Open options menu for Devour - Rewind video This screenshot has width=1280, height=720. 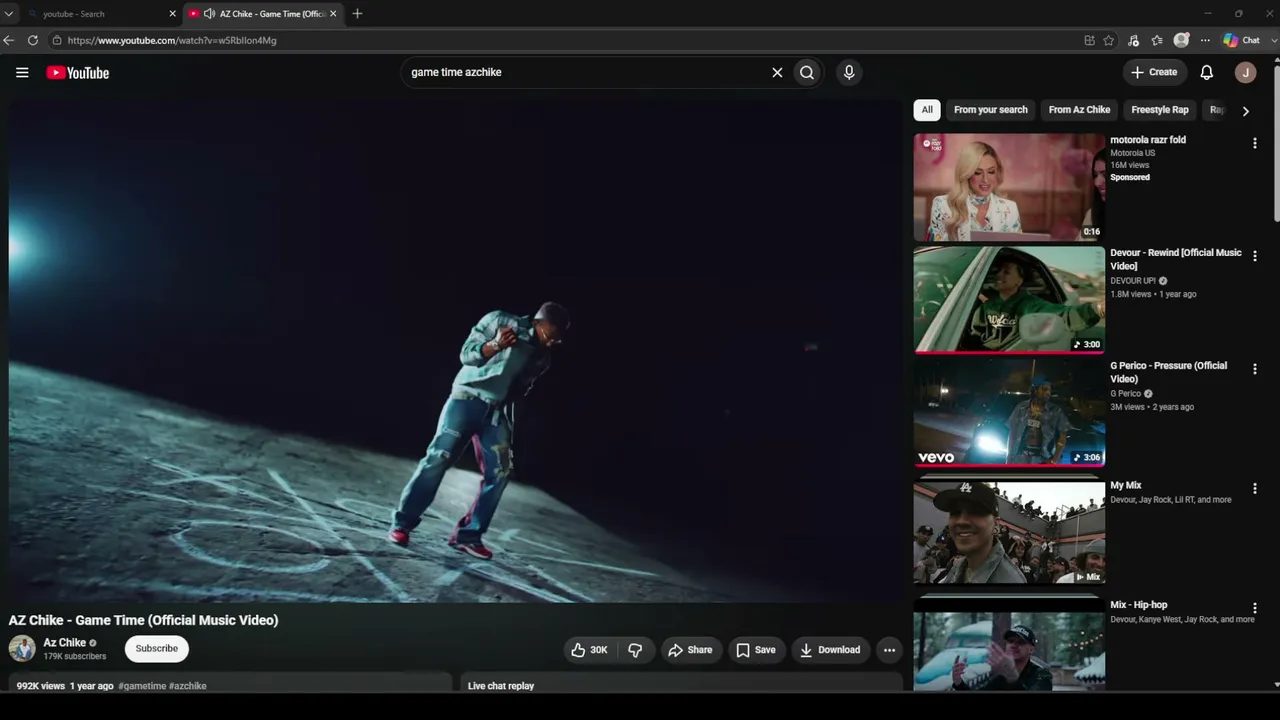pyautogui.click(x=1254, y=256)
